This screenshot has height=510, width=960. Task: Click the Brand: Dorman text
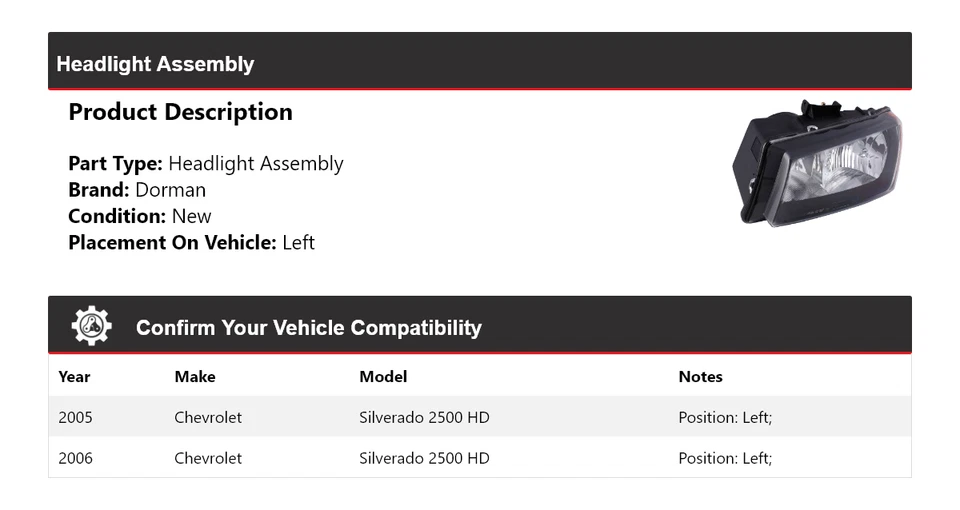click(137, 190)
